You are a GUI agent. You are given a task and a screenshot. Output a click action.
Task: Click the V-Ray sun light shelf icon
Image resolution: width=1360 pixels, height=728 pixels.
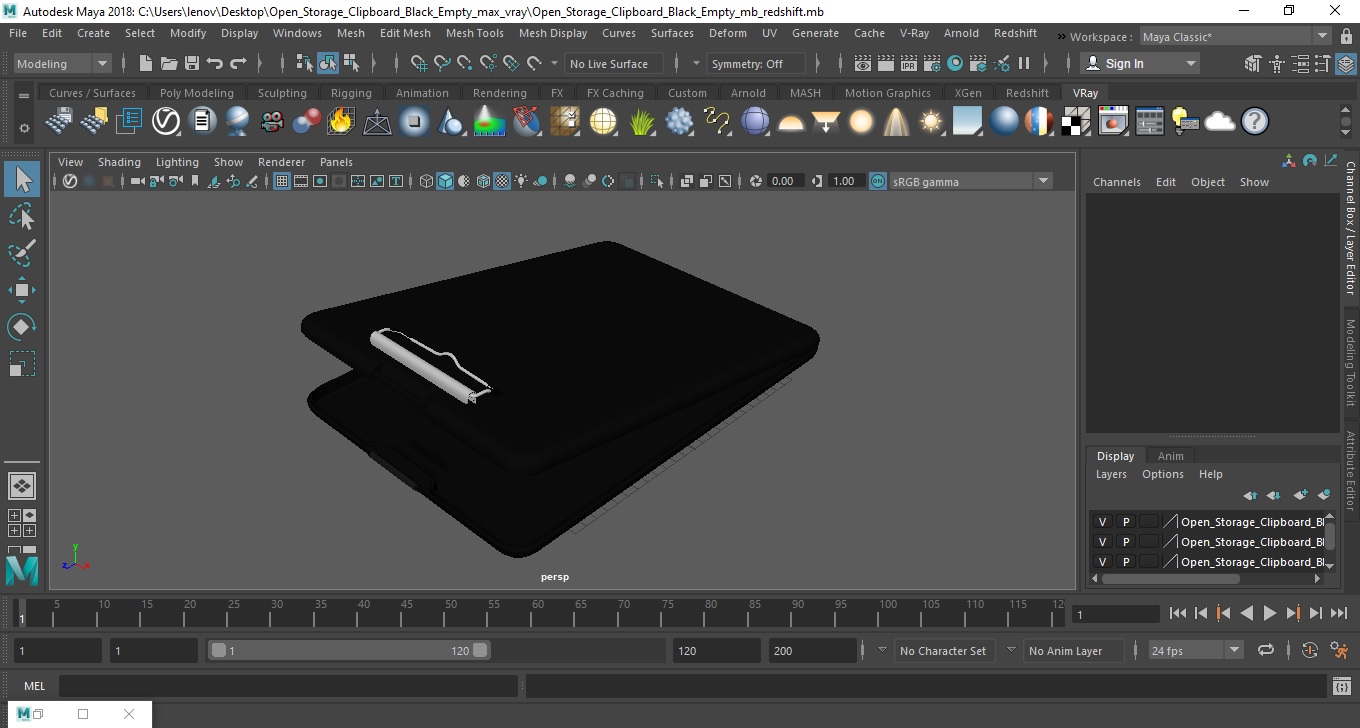932,122
